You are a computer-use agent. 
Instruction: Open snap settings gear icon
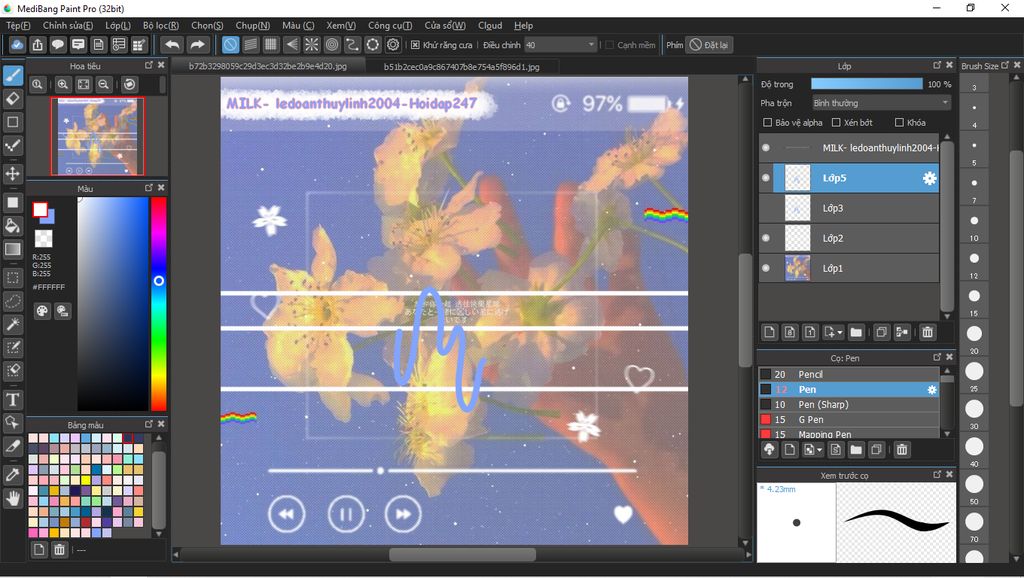tap(392, 44)
